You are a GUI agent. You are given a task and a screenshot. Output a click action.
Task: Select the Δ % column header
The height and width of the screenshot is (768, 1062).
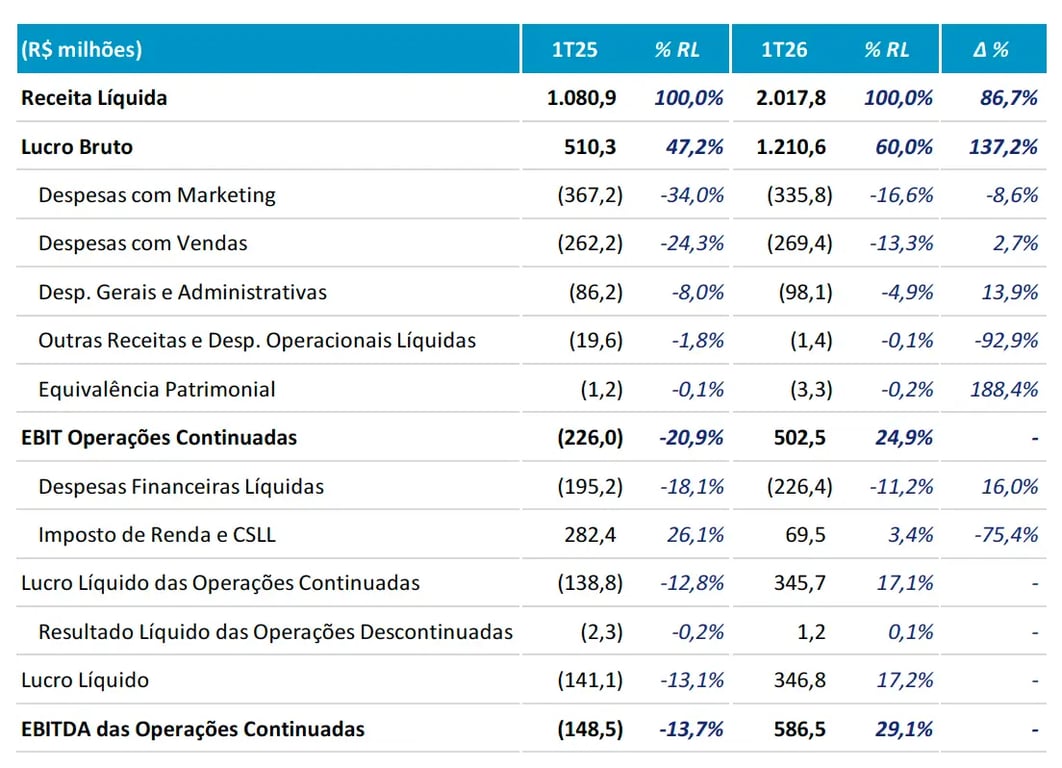[x=991, y=49]
